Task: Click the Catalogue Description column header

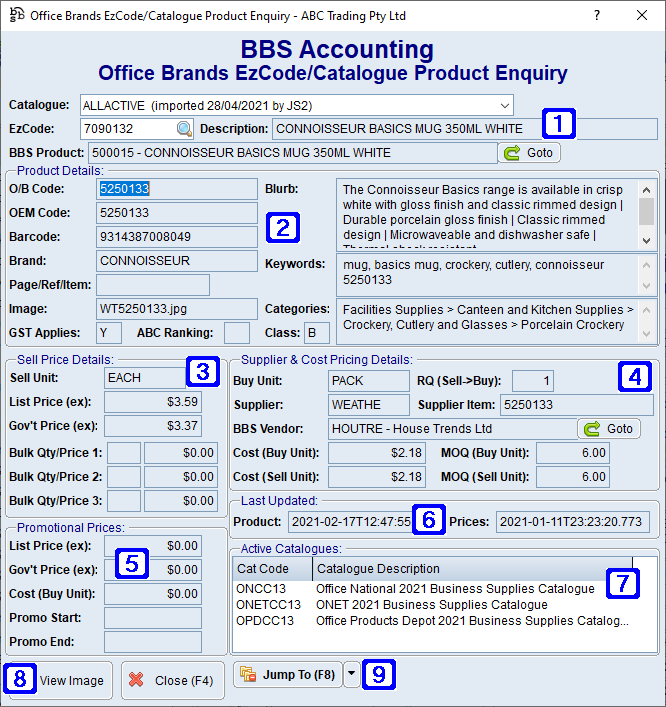Action: [x=472, y=569]
